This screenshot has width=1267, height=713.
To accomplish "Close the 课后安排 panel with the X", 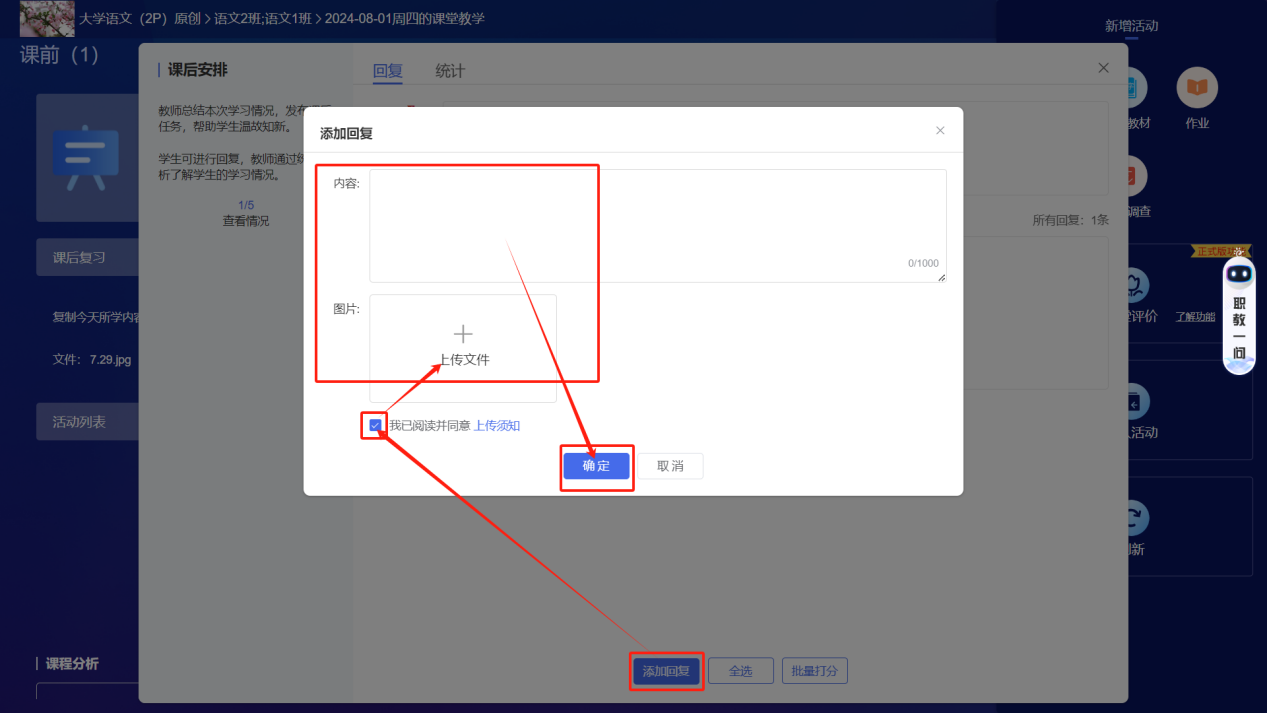I will (x=1103, y=68).
